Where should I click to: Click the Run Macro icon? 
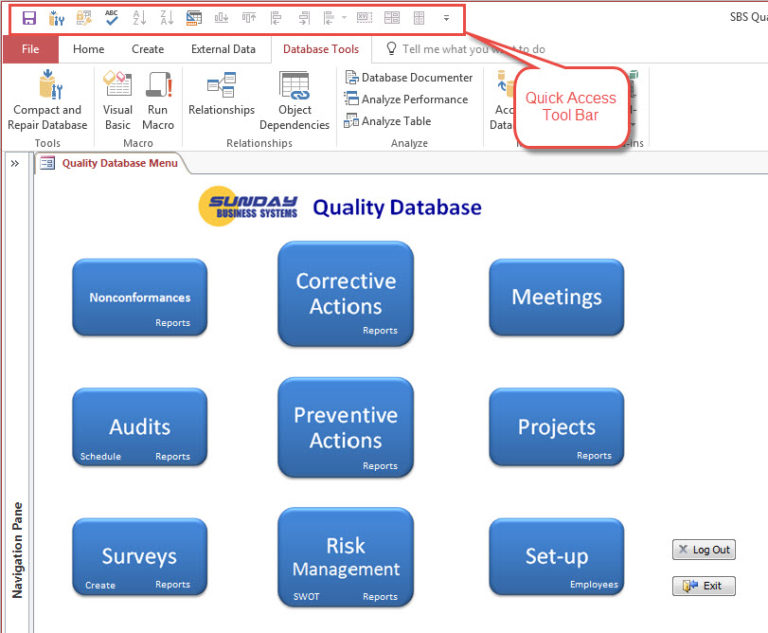pos(158,102)
